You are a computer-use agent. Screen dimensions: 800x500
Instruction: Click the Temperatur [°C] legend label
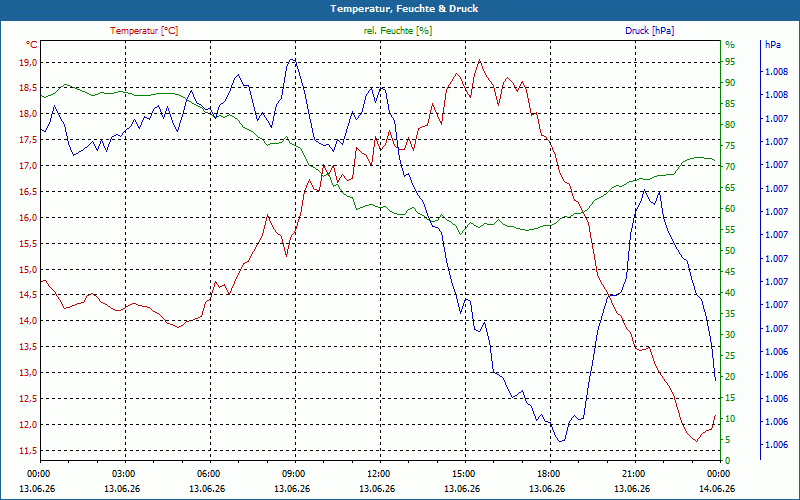pos(144,31)
